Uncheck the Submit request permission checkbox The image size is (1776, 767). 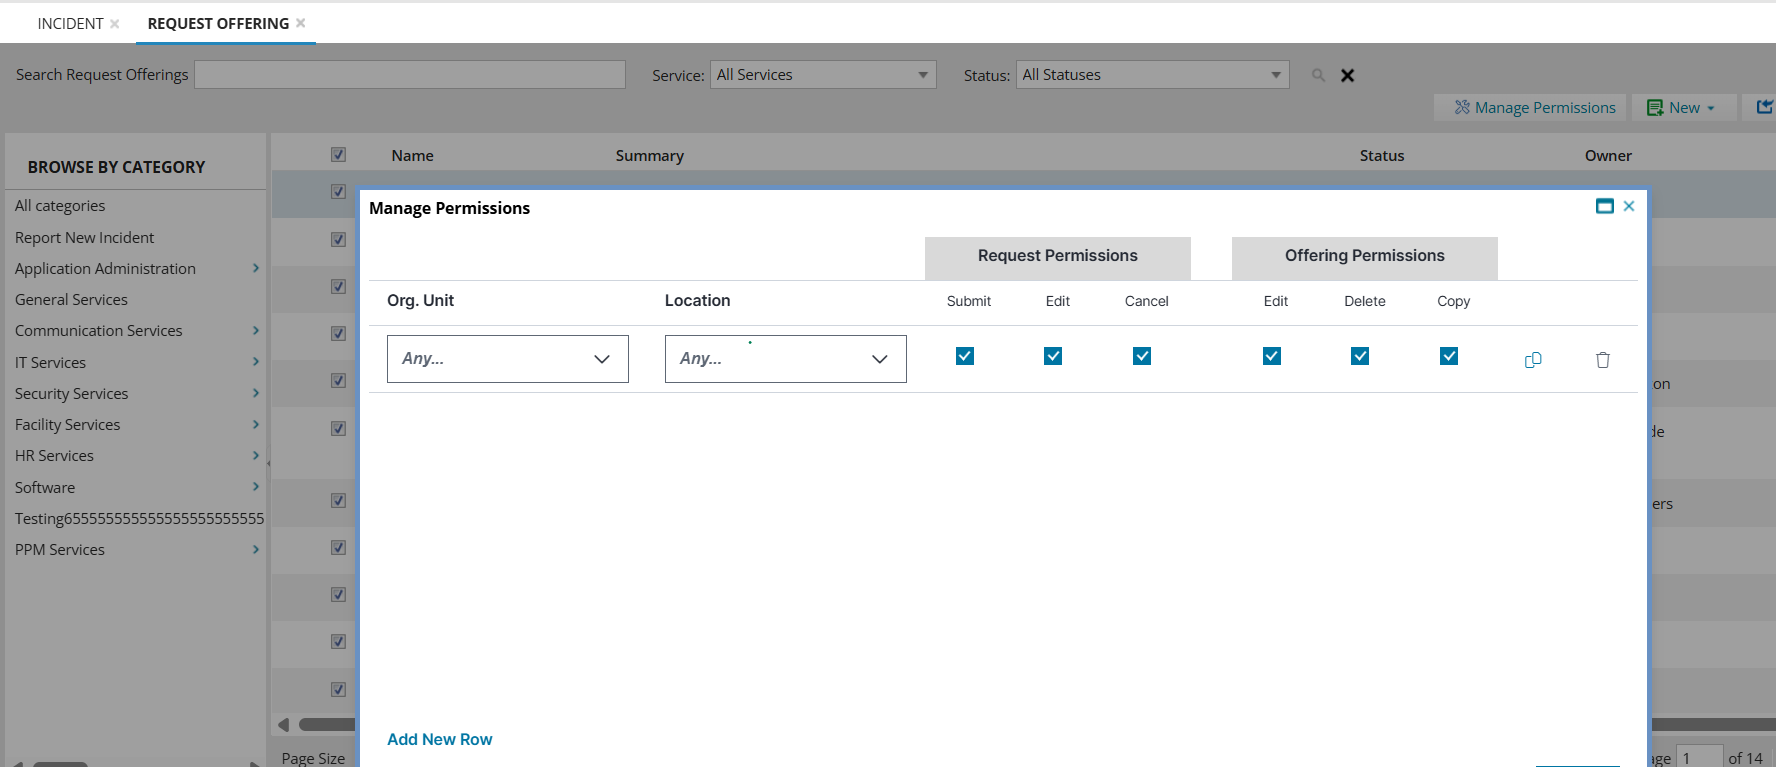(x=965, y=356)
